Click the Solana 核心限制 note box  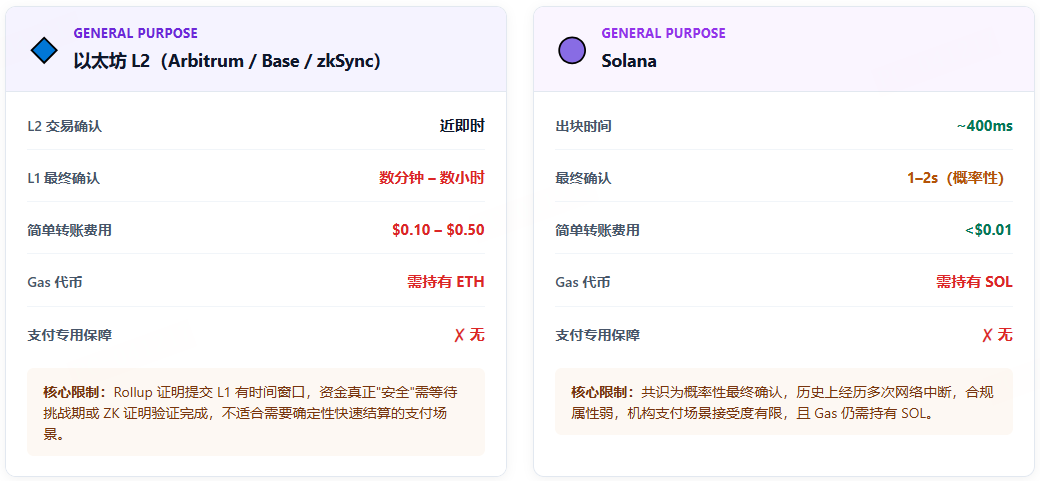coord(783,402)
